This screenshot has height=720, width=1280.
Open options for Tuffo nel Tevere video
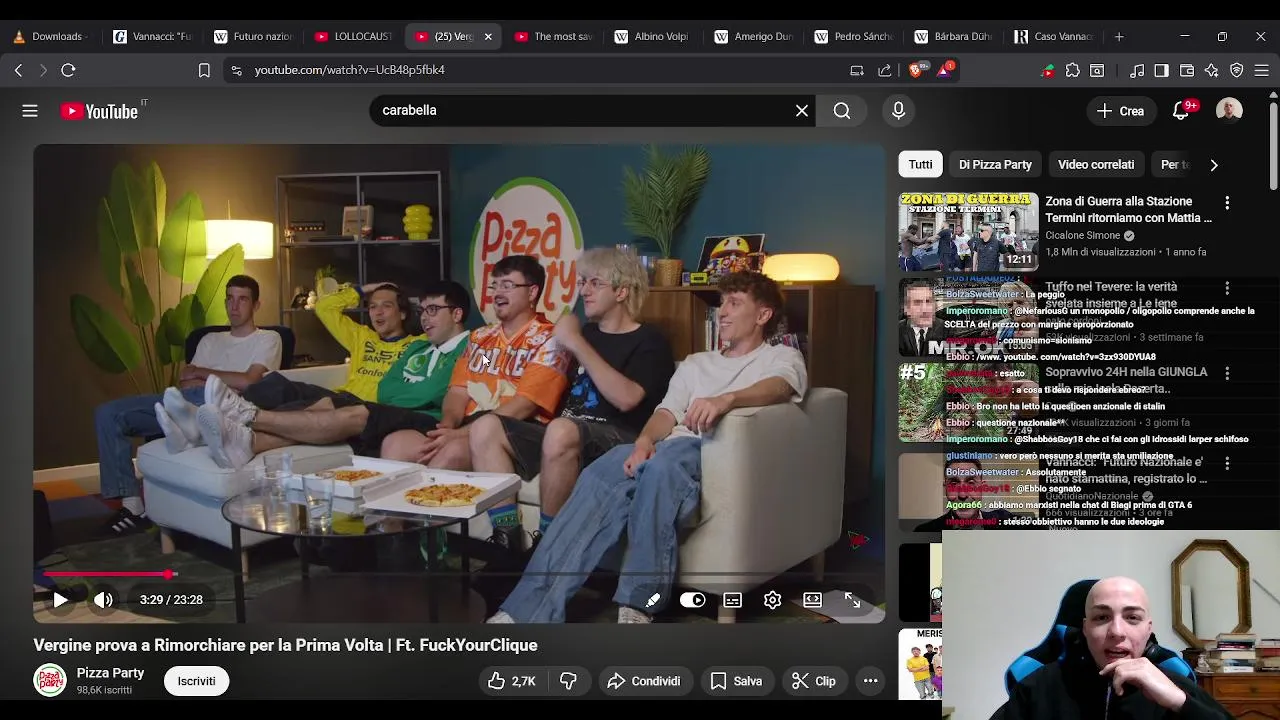coord(1227,288)
